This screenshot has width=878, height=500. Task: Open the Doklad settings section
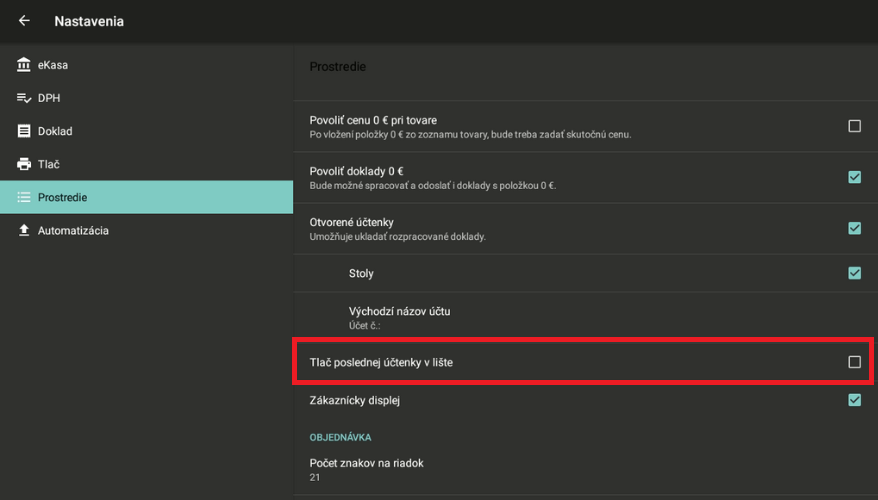[55, 131]
